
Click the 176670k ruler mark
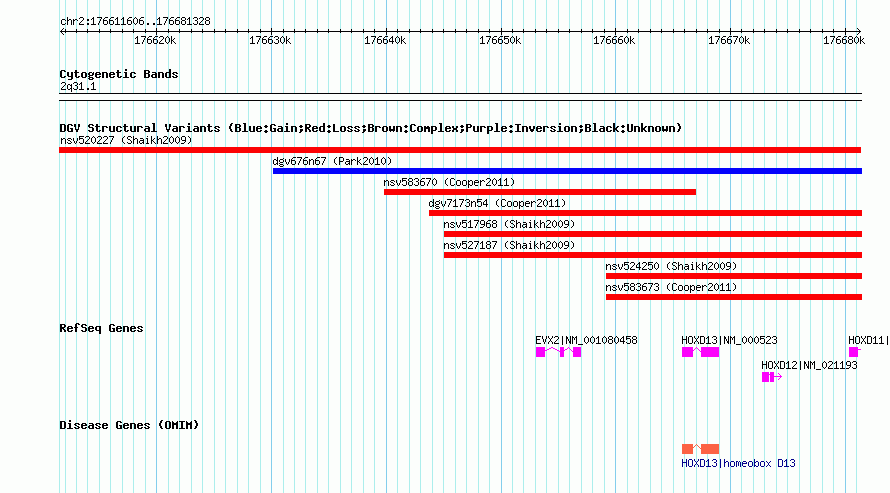coord(729,41)
